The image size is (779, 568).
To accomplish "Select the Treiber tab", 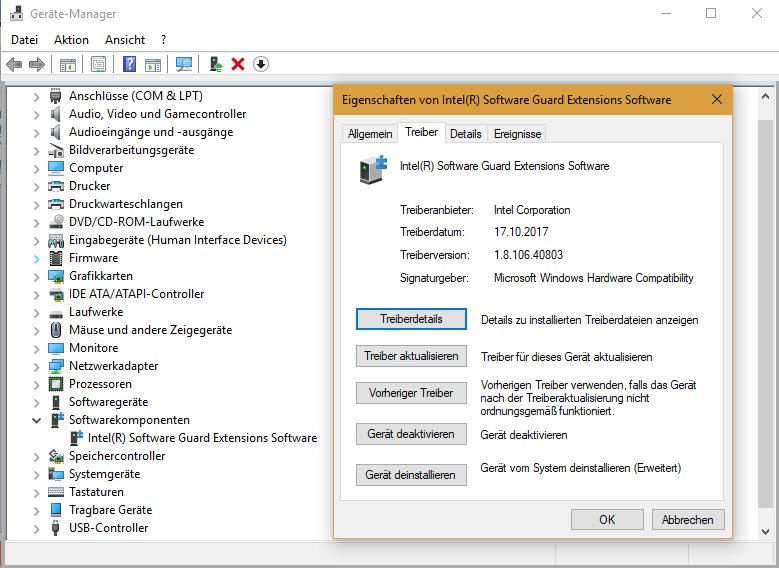I will pos(421,132).
